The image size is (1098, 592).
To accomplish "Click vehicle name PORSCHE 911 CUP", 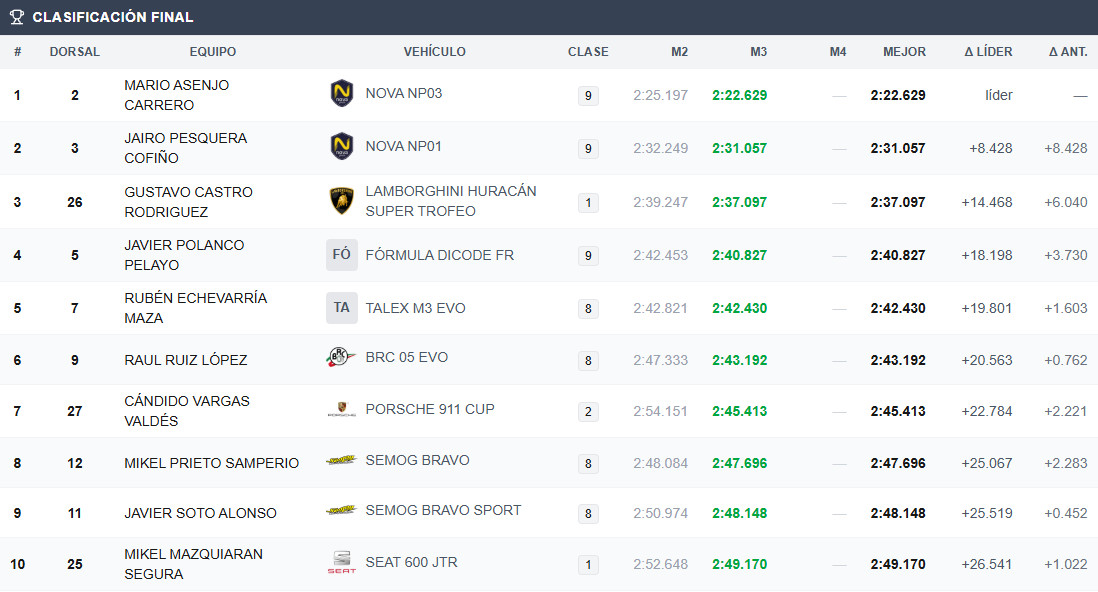I will (430, 409).
